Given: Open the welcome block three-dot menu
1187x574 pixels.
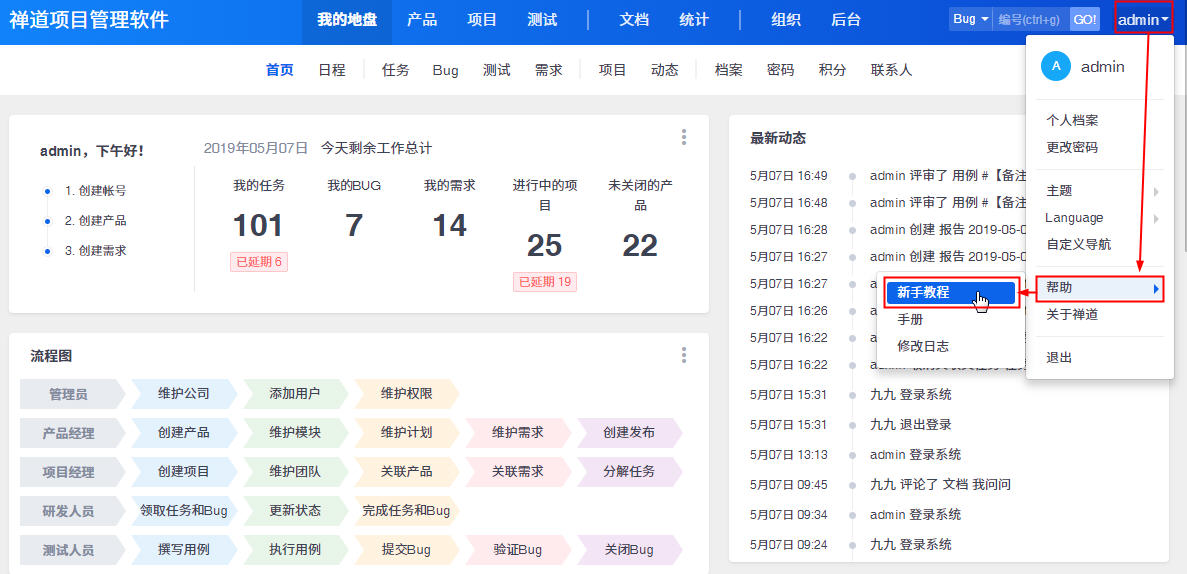Looking at the screenshot, I should (x=684, y=137).
